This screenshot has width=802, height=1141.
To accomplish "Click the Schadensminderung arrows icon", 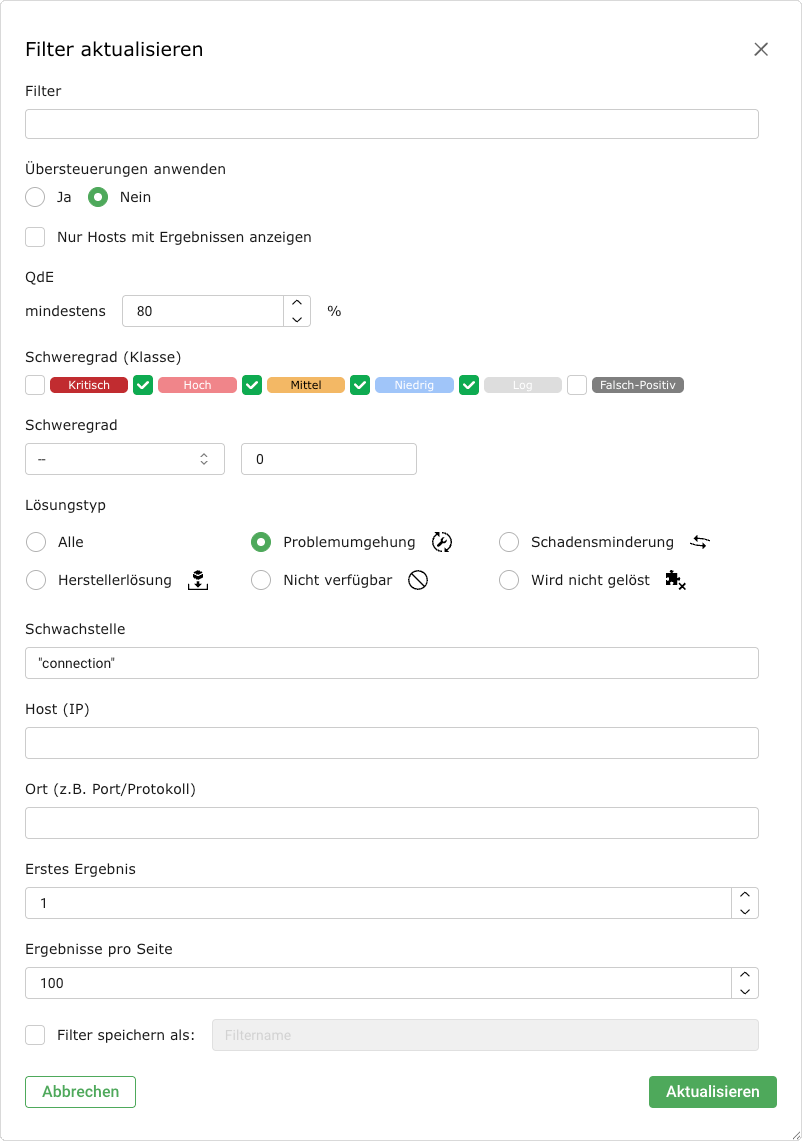I will pos(700,542).
